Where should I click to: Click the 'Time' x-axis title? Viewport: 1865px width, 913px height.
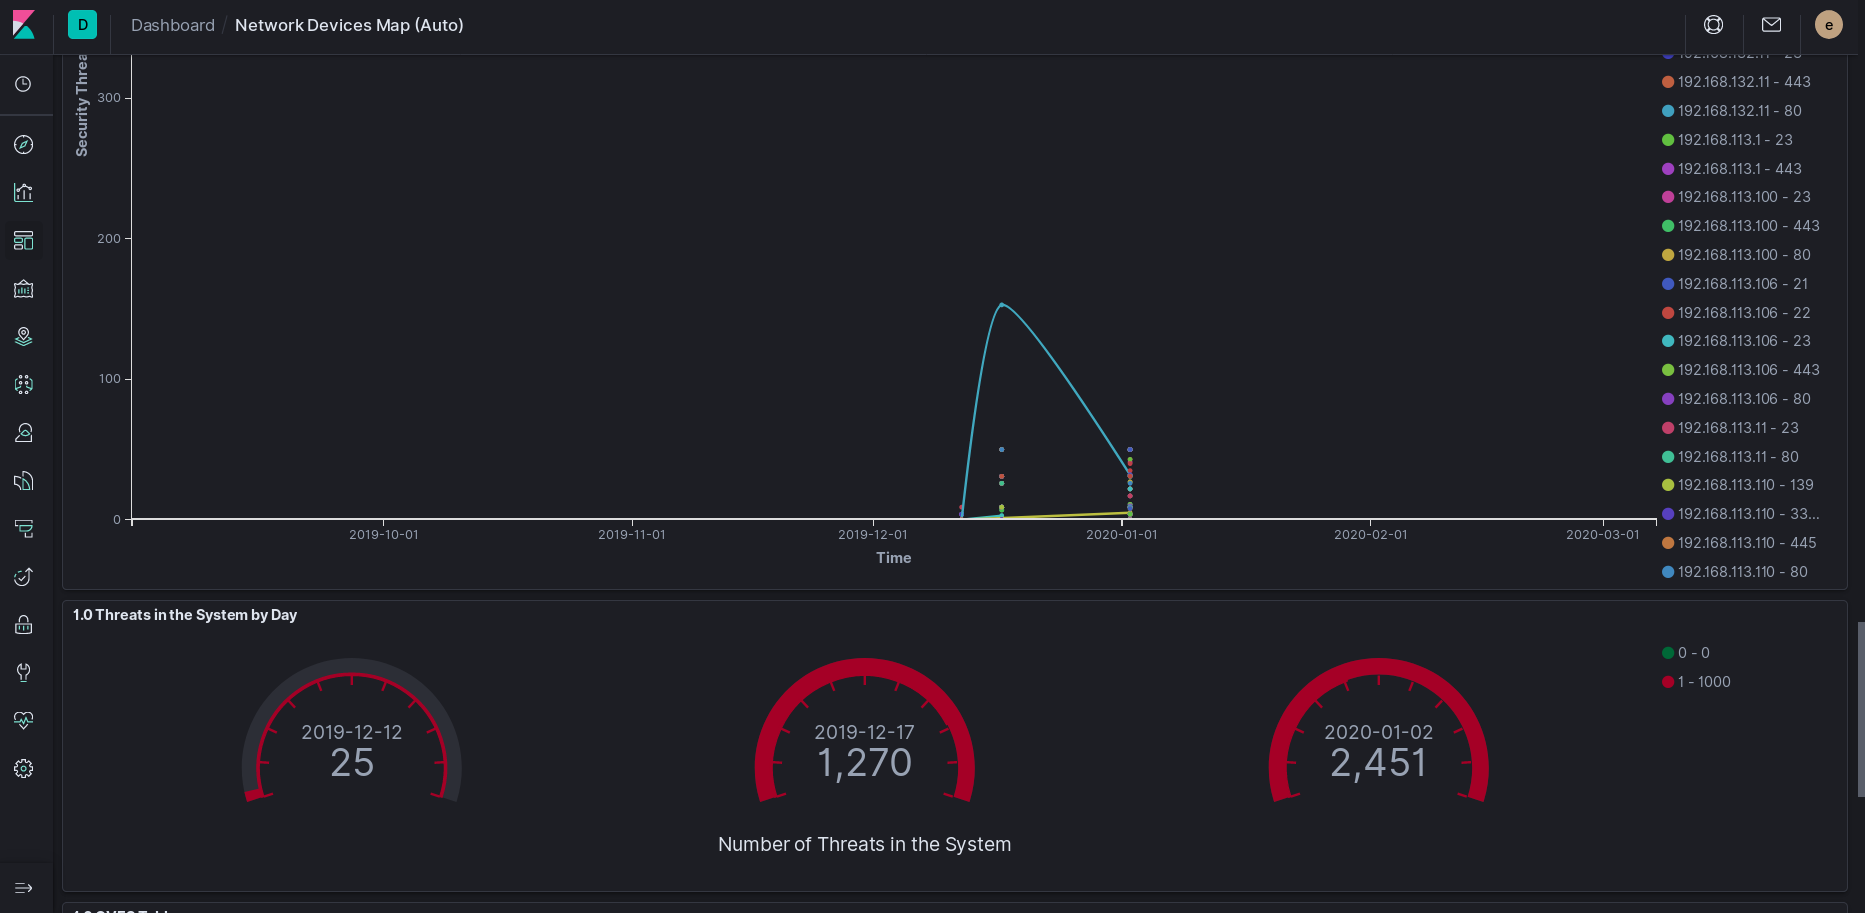coord(894,558)
